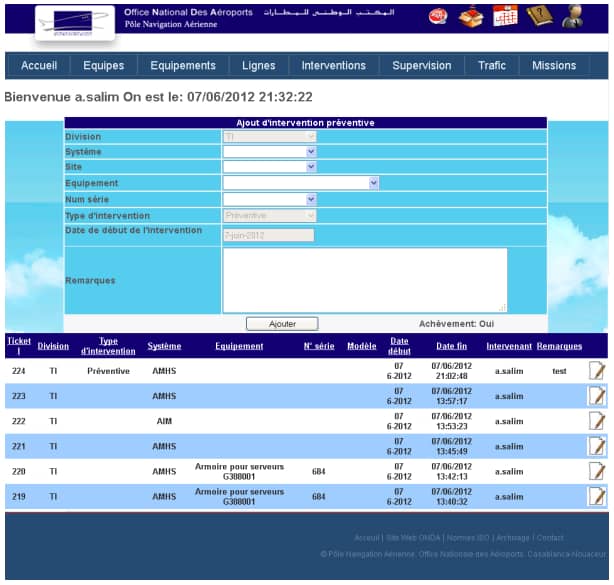Open Normes ISO footer link
The width and height of the screenshot is (614, 585).
tap(468, 538)
